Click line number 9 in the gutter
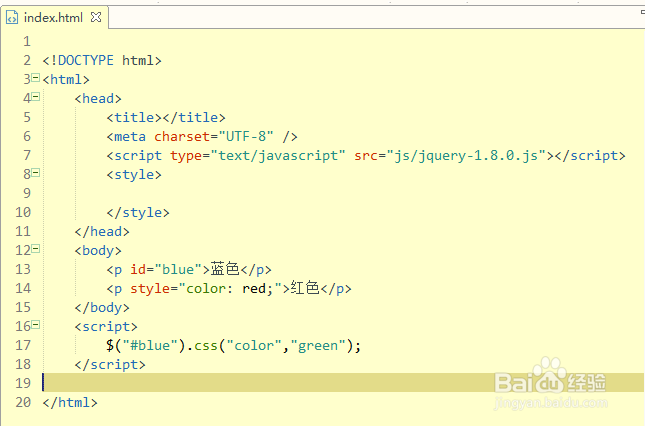Viewport: 645px width, 426px height. (x=27, y=193)
